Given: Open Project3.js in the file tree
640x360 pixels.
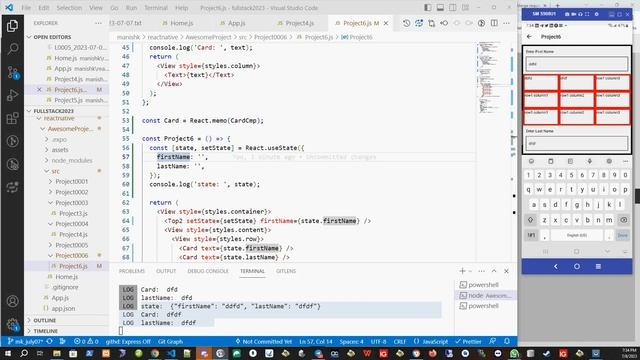Looking at the screenshot, I should [73, 213].
